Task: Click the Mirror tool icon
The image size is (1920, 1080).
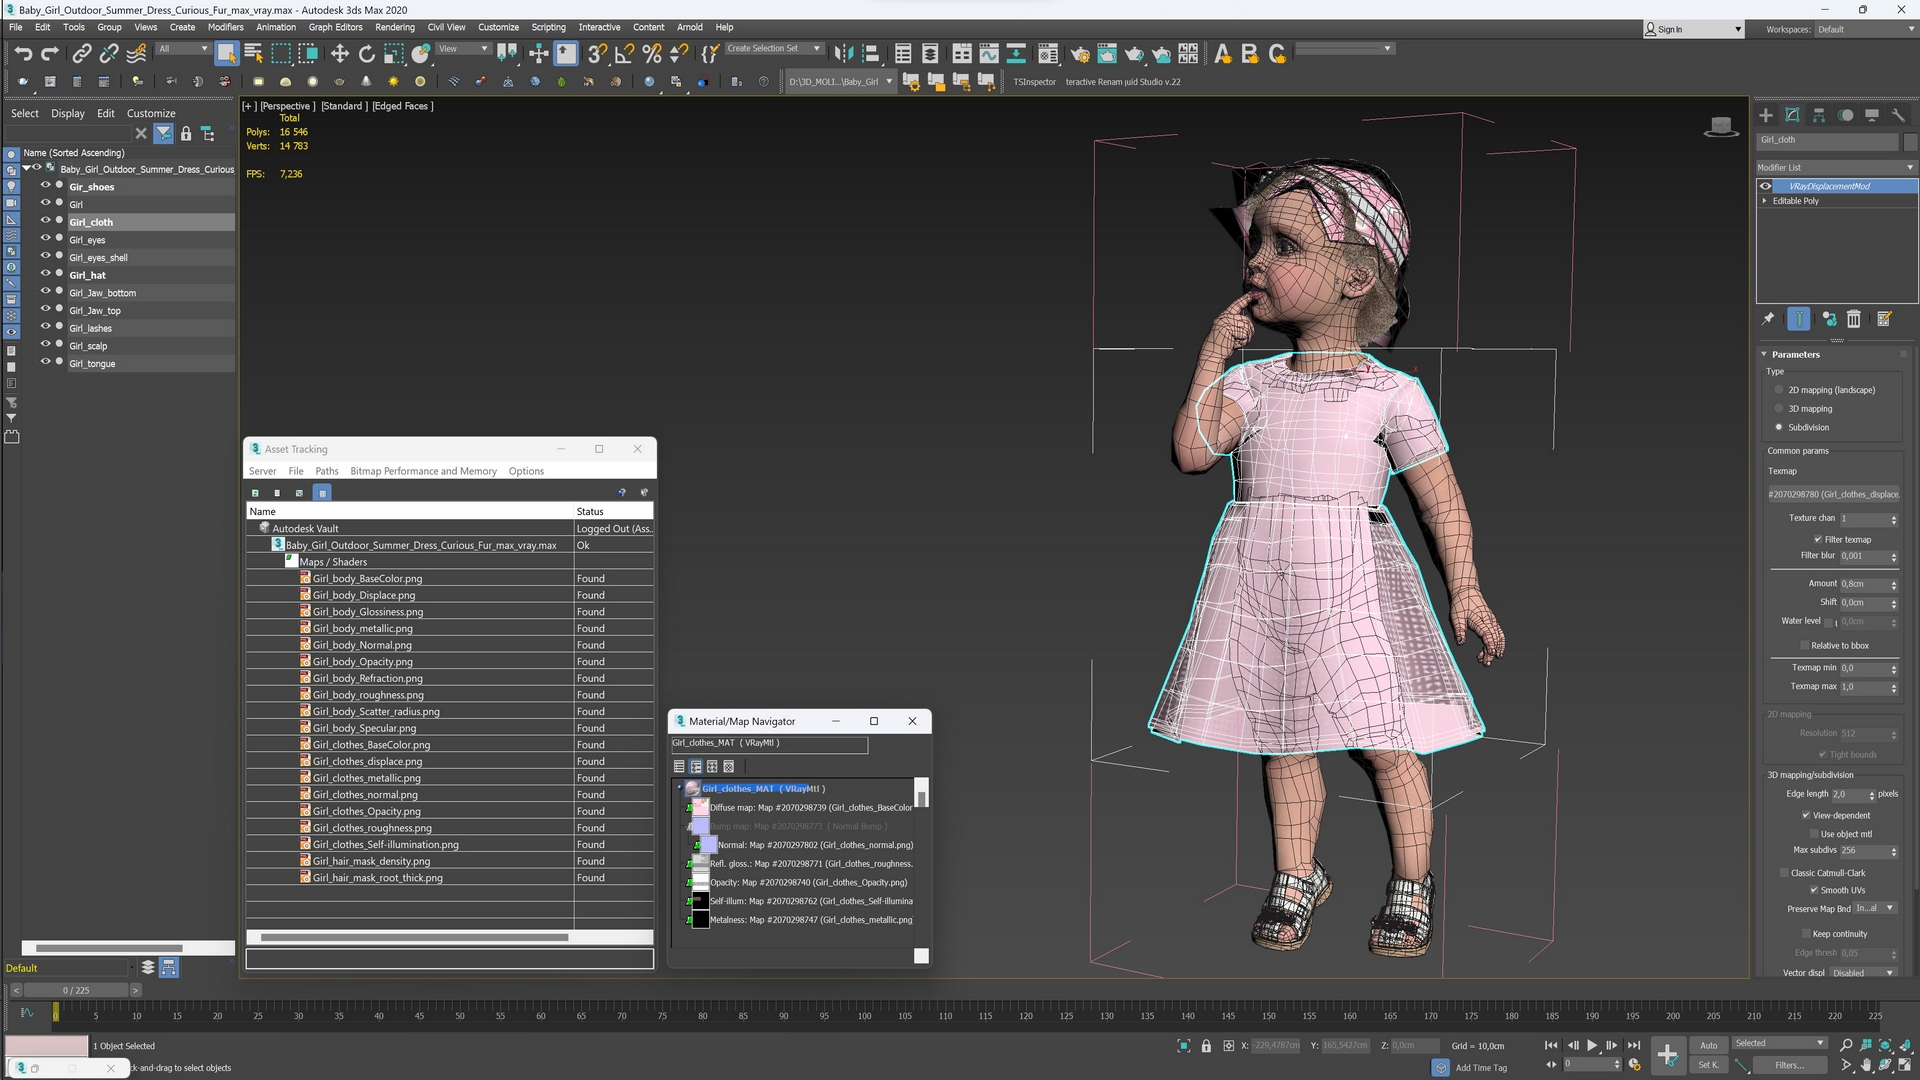Action: click(x=843, y=53)
